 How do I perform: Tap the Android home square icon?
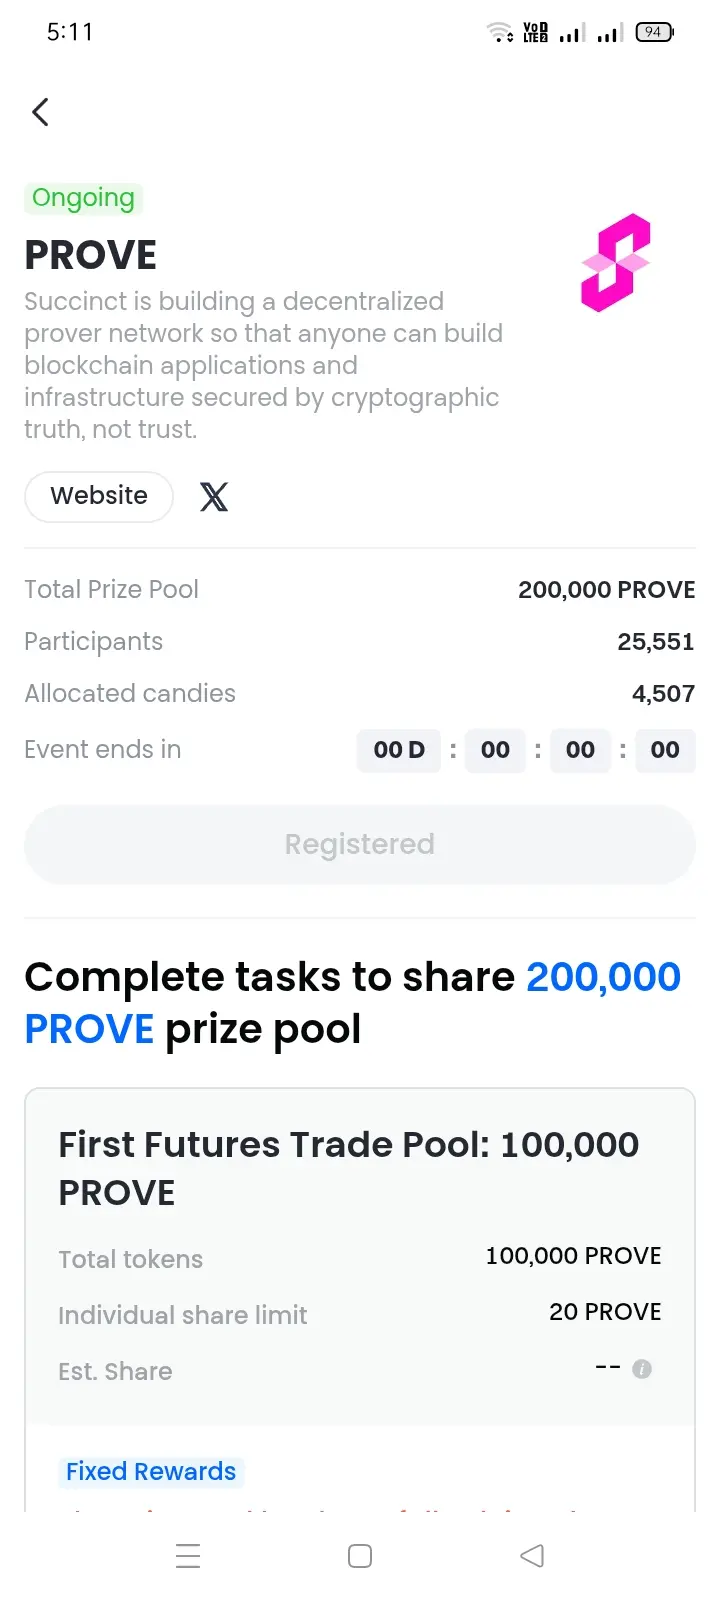coord(360,1556)
